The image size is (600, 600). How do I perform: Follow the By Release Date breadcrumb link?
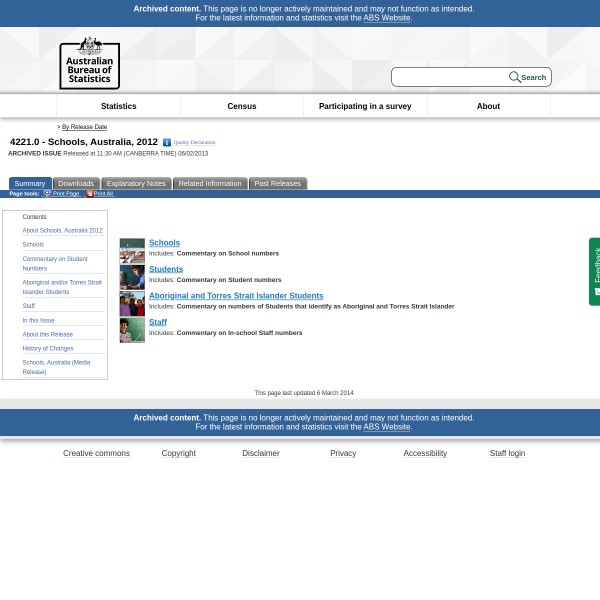(84, 127)
